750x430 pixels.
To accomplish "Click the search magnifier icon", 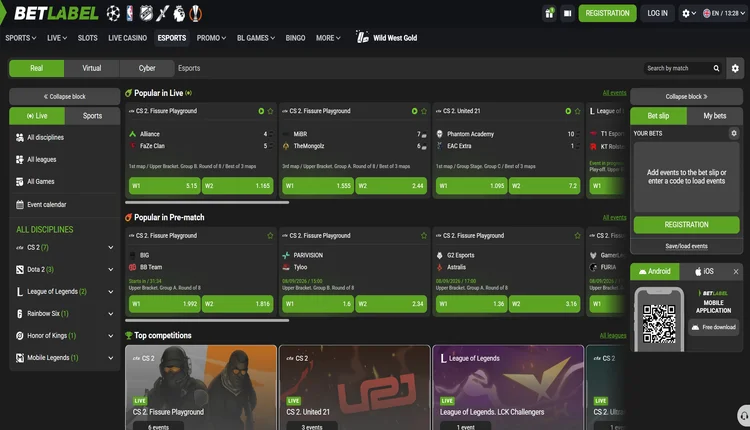I will pyautogui.click(x=716, y=68).
